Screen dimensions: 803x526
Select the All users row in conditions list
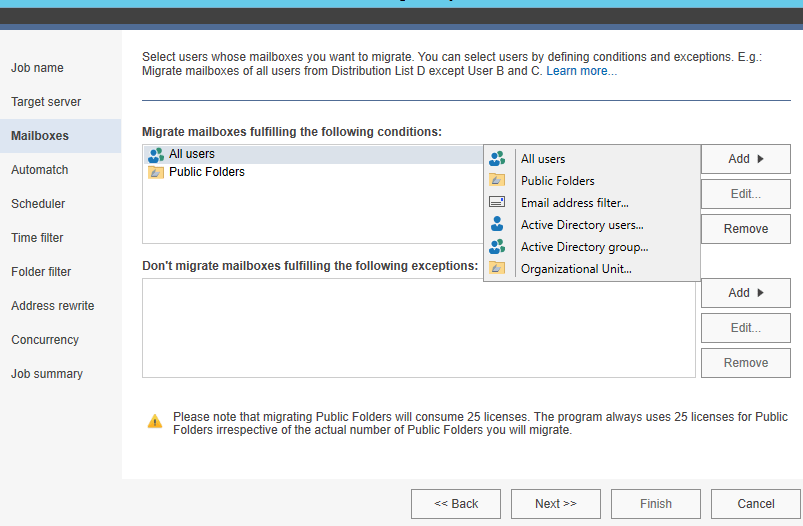[x=313, y=154]
